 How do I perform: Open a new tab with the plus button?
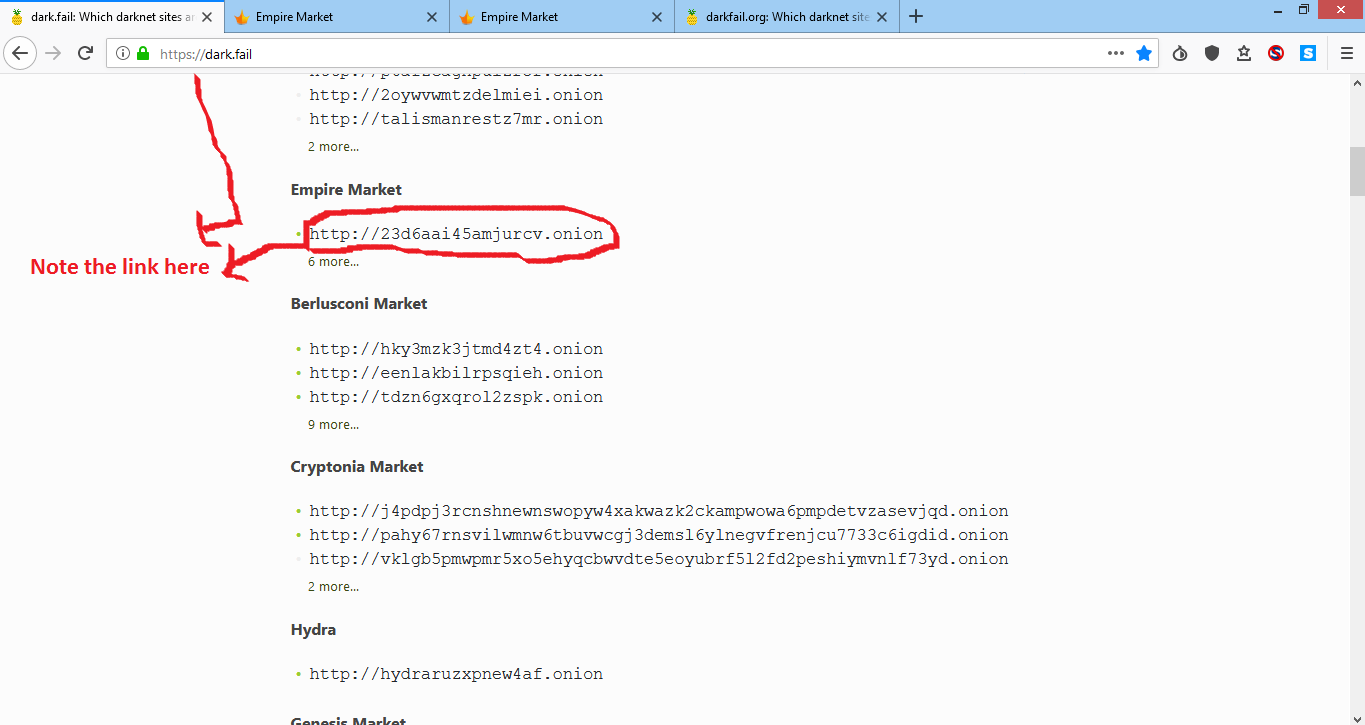[916, 16]
